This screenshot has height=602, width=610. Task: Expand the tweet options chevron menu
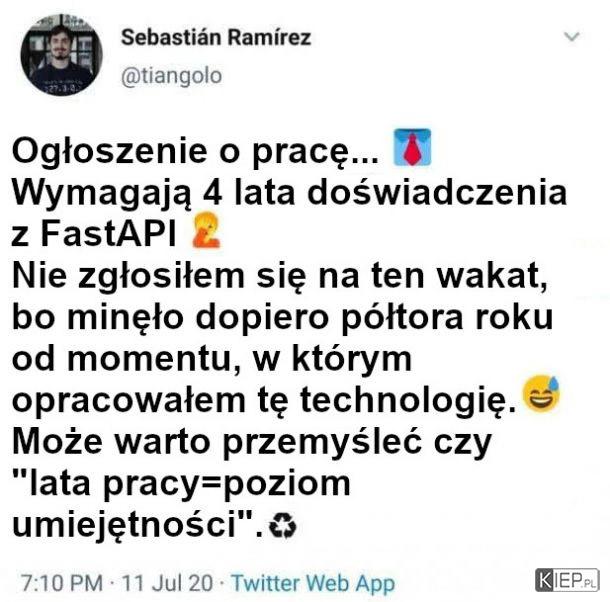pos(572,37)
